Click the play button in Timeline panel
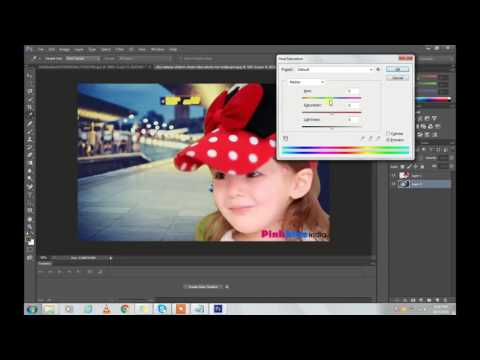Viewport: 480px width, 360px height. (60, 272)
